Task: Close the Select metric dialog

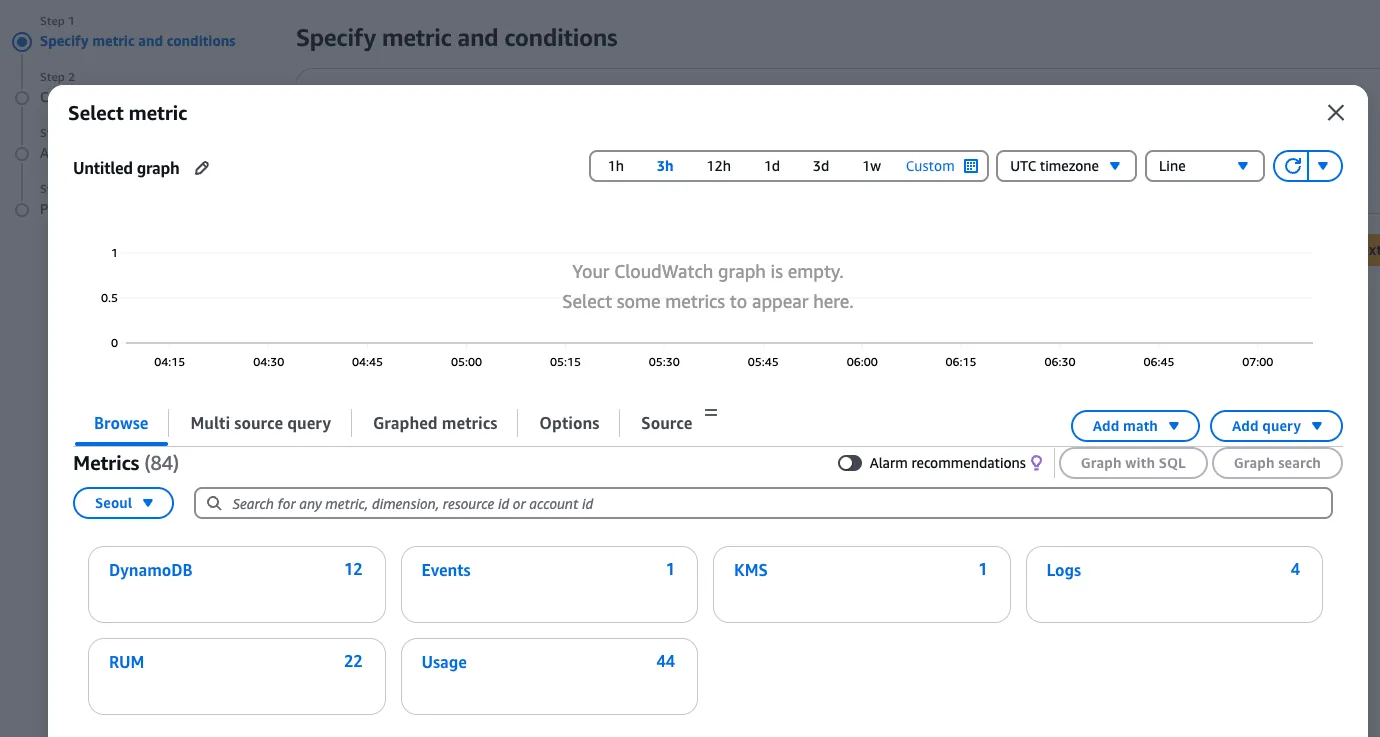Action: tap(1335, 113)
